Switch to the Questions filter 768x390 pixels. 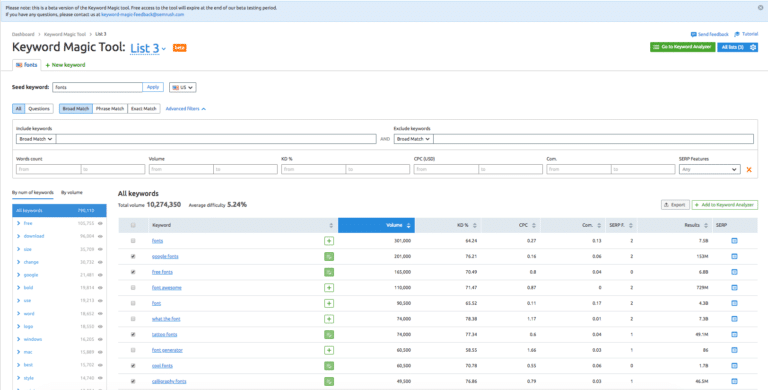tap(39, 109)
